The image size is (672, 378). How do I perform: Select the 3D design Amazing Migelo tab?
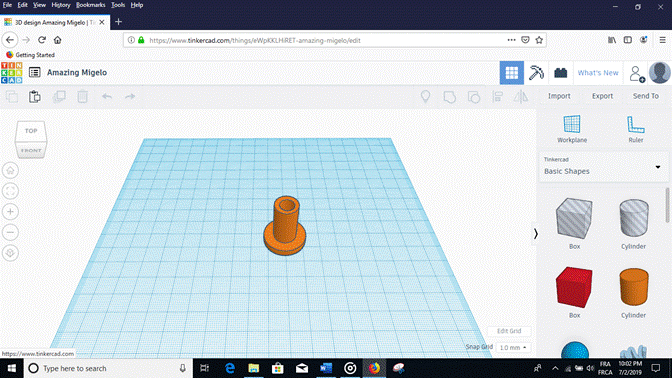[55, 22]
